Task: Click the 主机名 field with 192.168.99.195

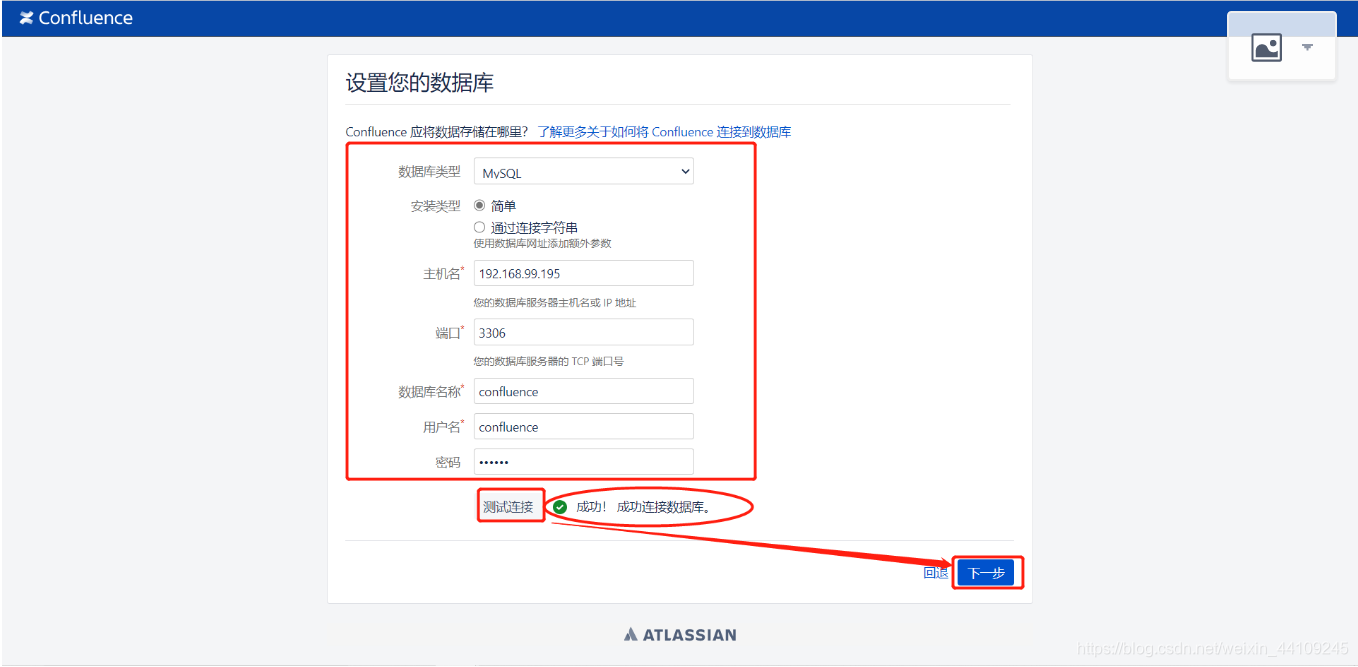Action: (583, 273)
